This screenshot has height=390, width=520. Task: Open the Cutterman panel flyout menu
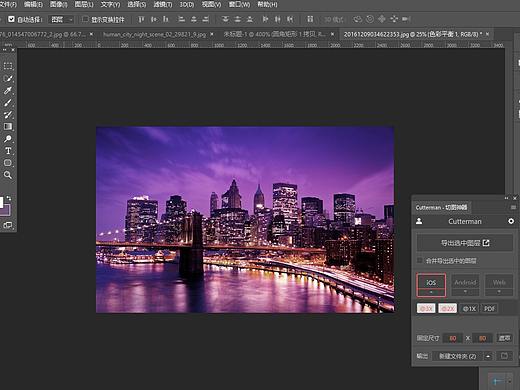513,207
